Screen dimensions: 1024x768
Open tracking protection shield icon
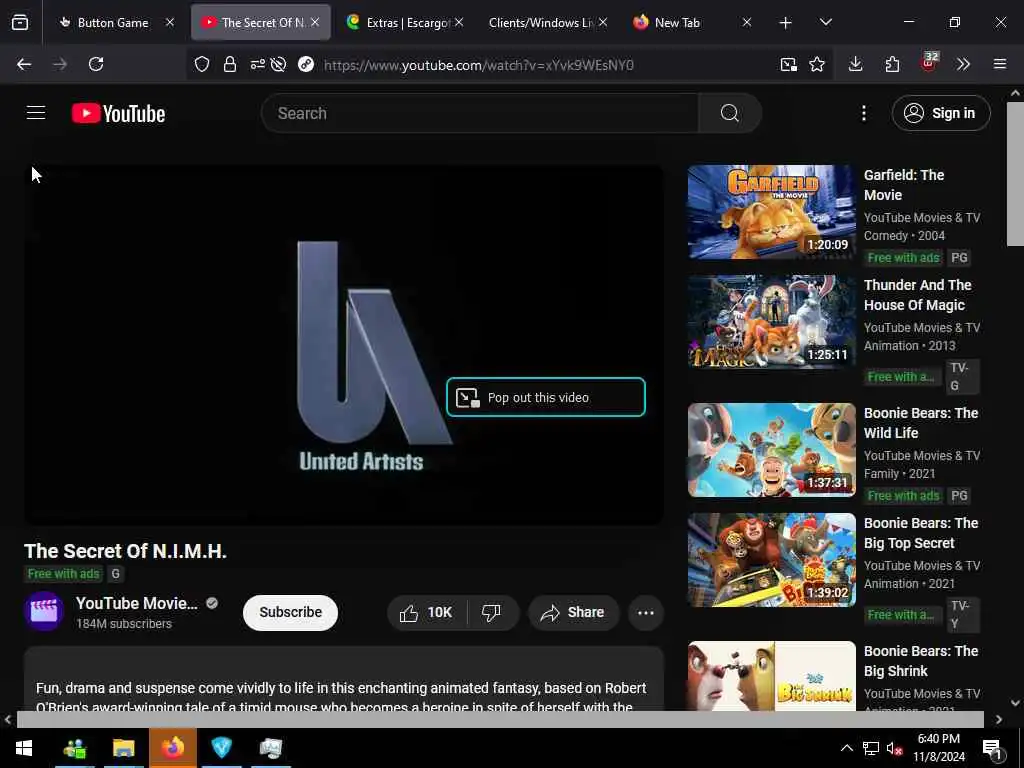coord(202,64)
